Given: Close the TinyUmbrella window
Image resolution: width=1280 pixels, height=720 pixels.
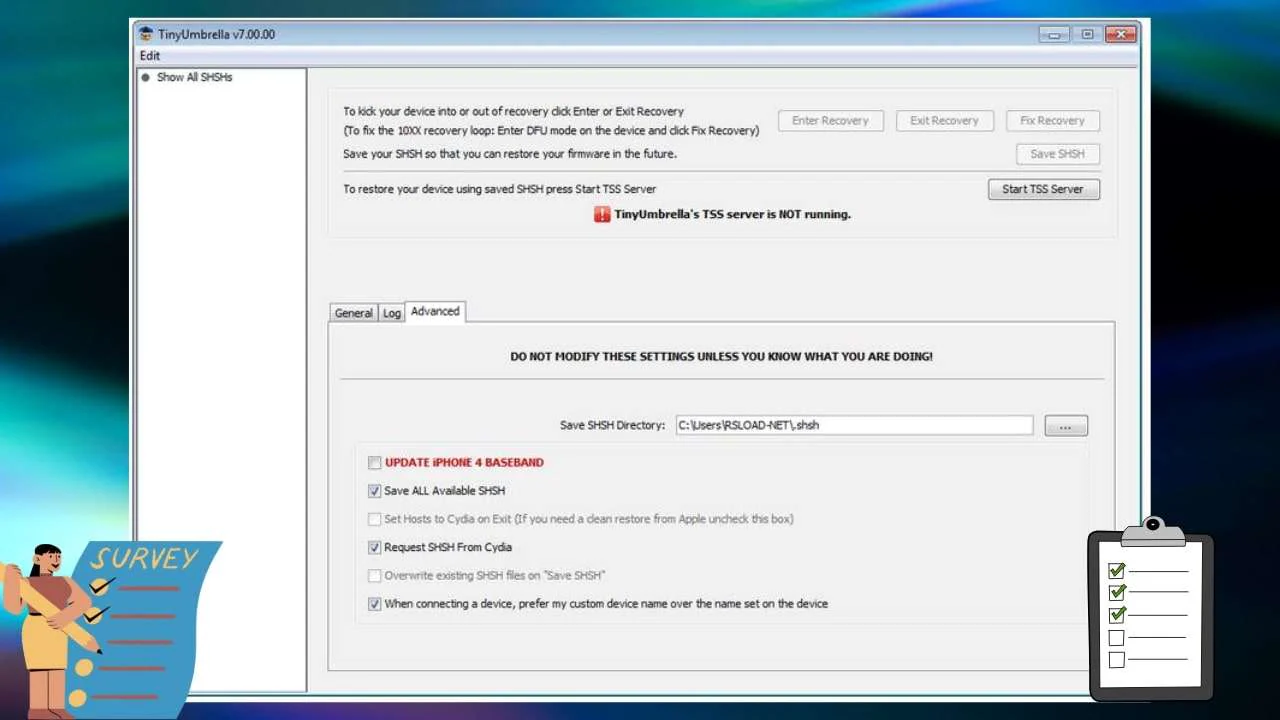Looking at the screenshot, I should click(x=1121, y=34).
